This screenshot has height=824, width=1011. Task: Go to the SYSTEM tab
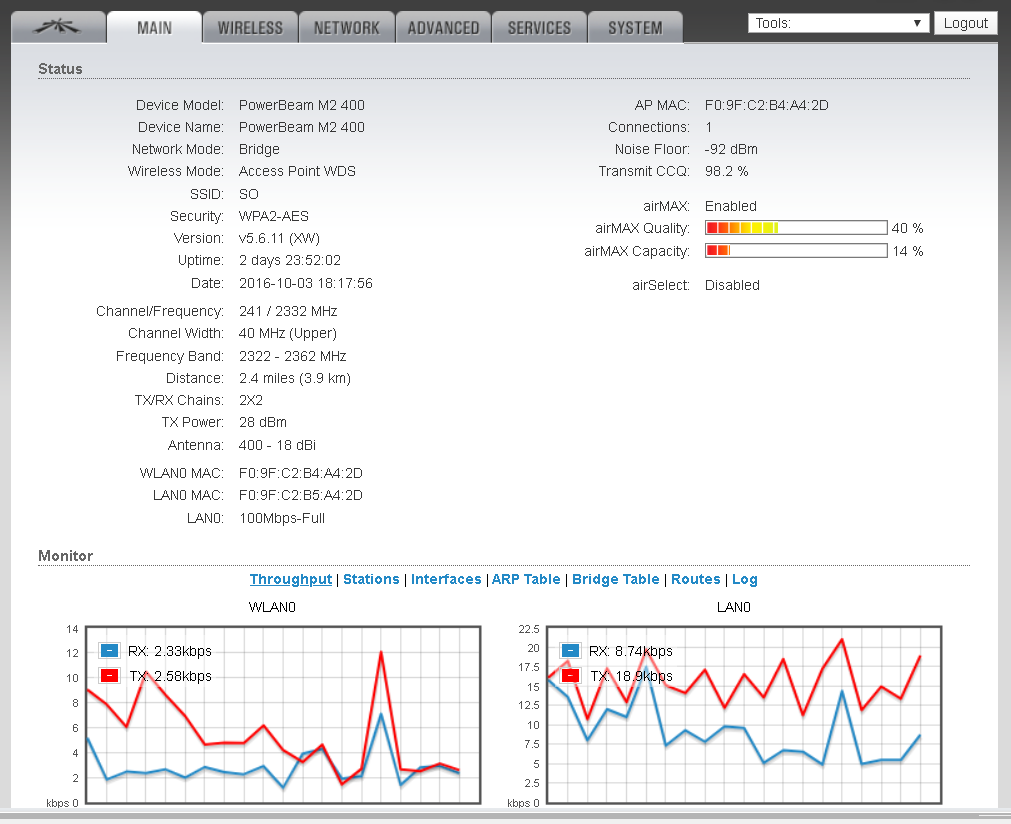click(x=635, y=27)
